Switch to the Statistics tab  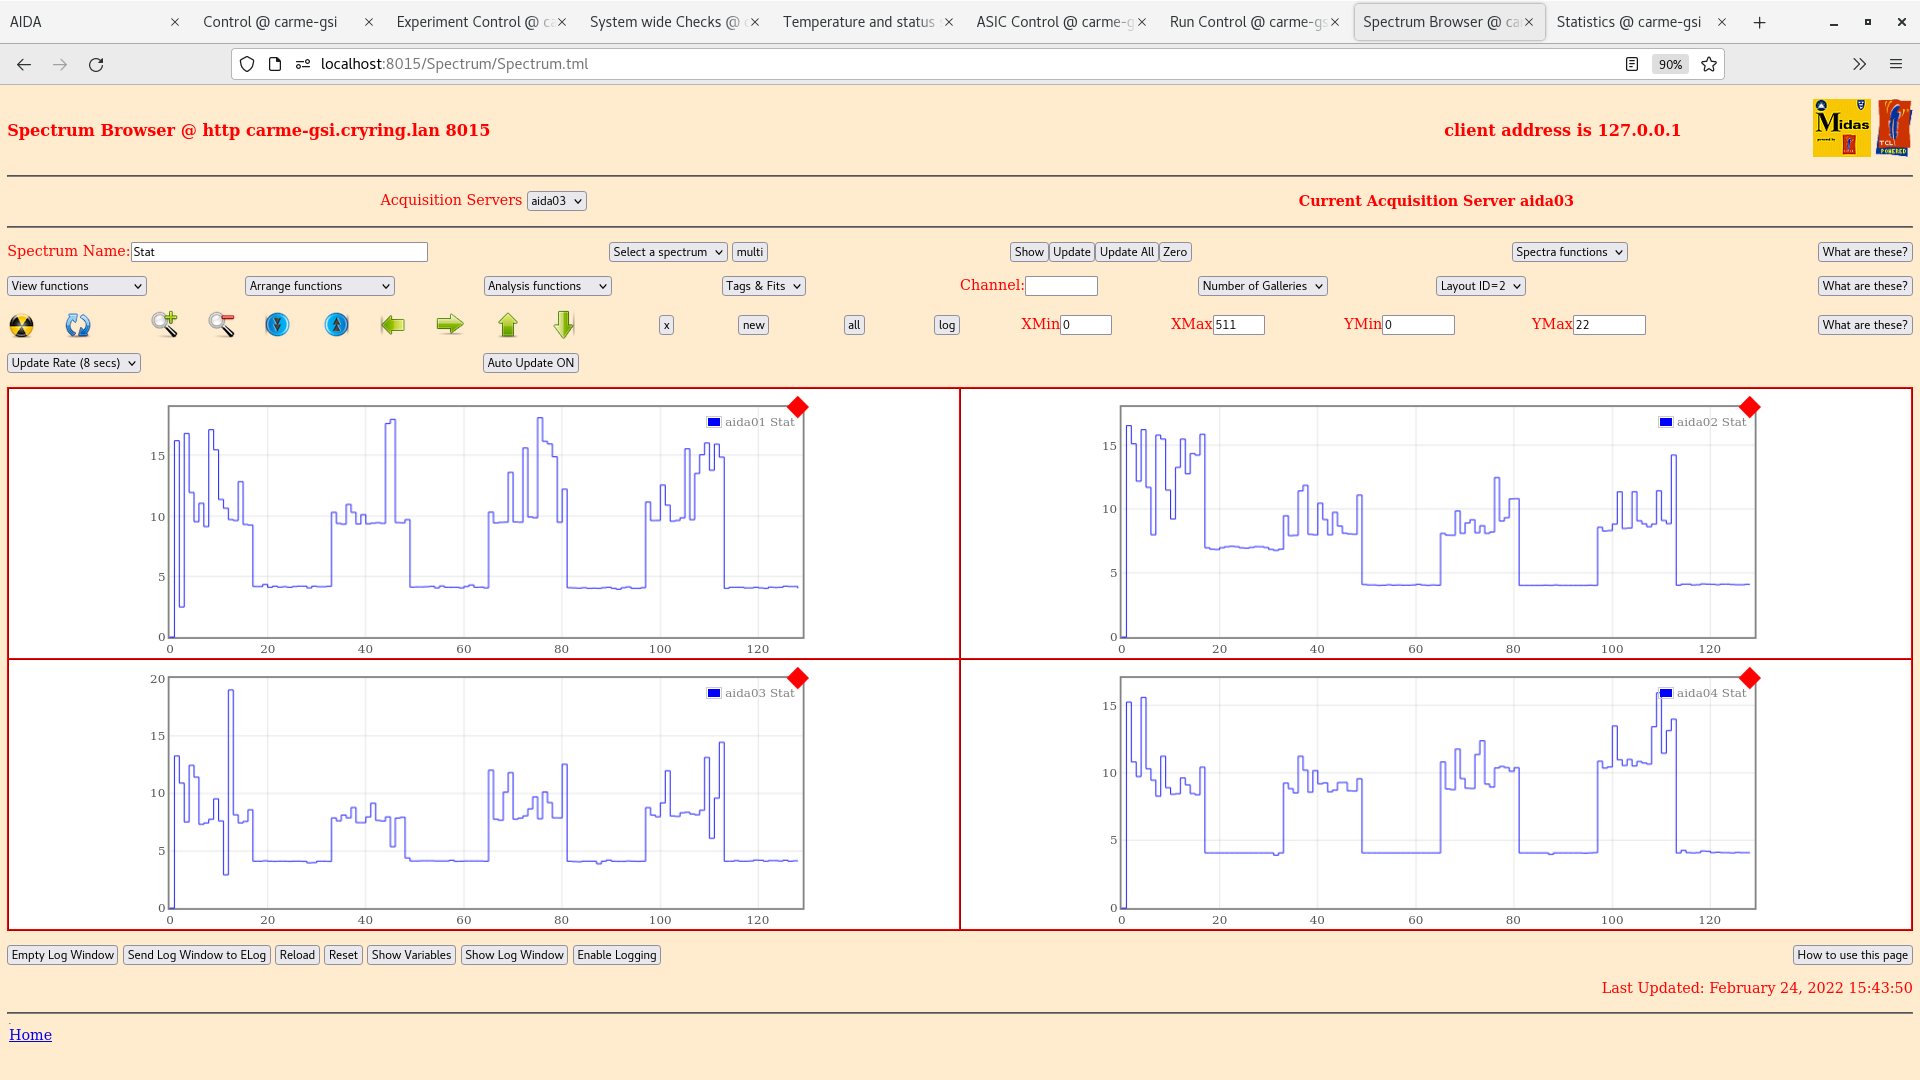(x=1628, y=22)
